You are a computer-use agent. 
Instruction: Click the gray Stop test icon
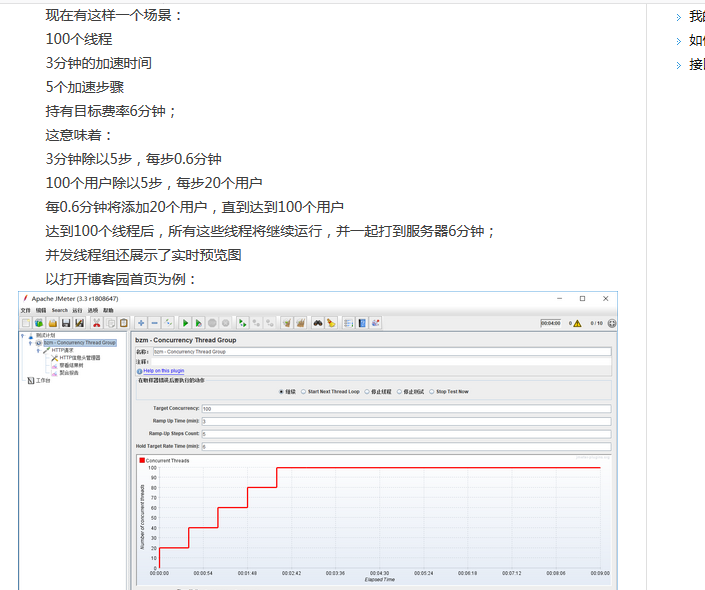point(212,323)
